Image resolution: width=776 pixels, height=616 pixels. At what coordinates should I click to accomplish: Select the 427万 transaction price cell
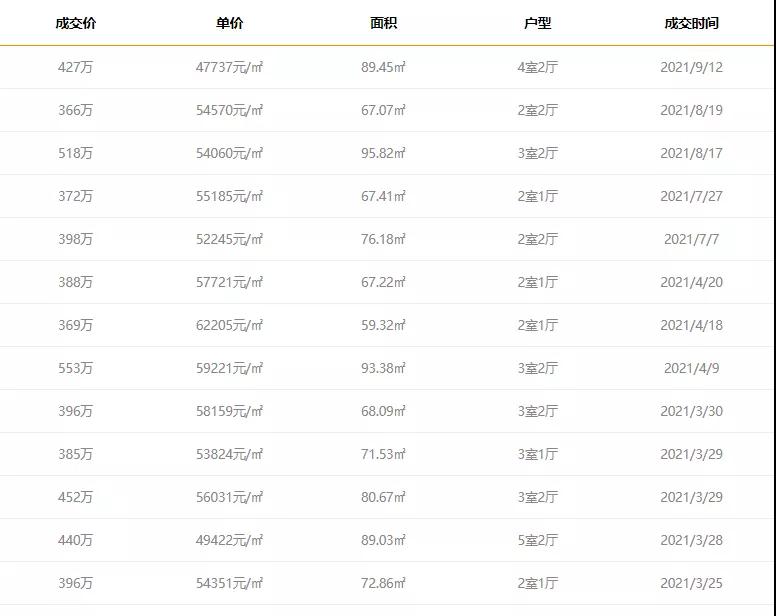pyautogui.click(x=76, y=67)
